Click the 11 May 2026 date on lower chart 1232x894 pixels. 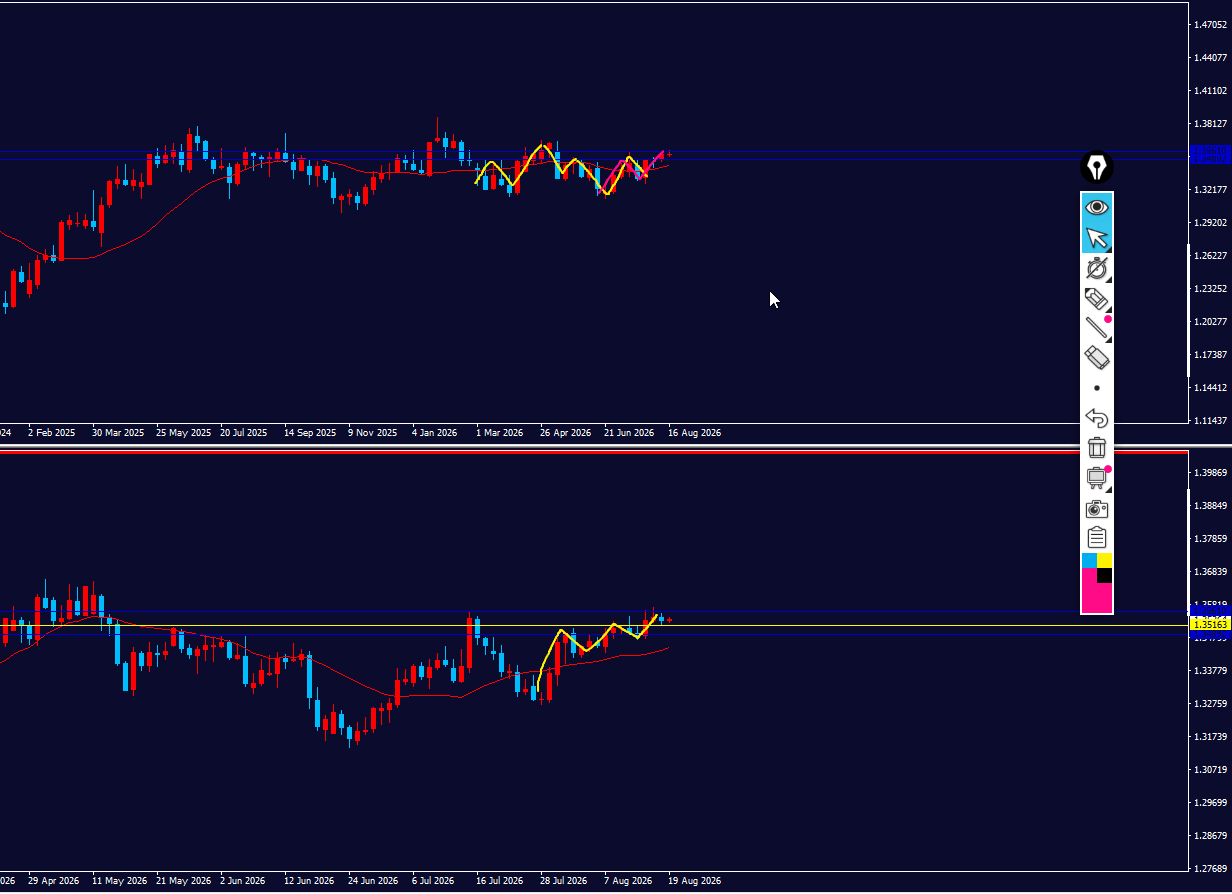(119, 881)
